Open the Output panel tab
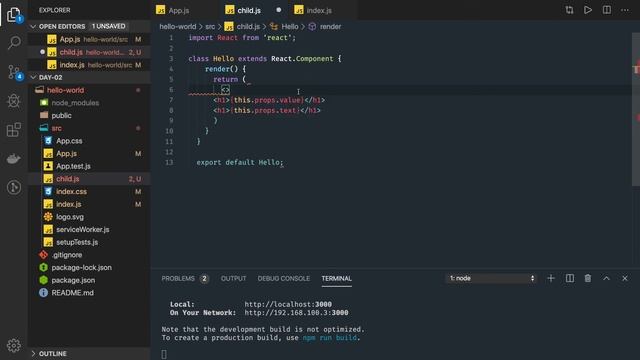This screenshot has width=640, height=360. [x=233, y=279]
